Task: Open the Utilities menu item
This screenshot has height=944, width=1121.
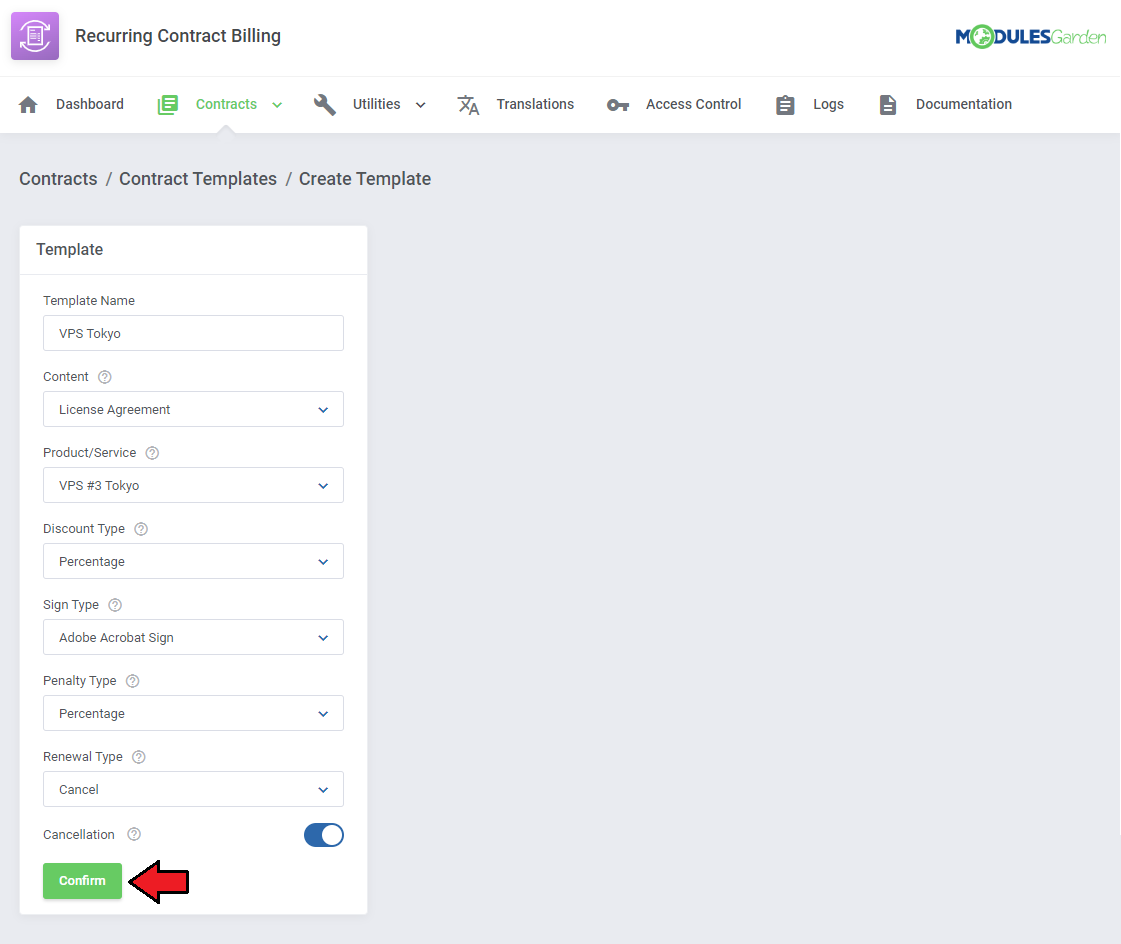Action: coord(376,104)
